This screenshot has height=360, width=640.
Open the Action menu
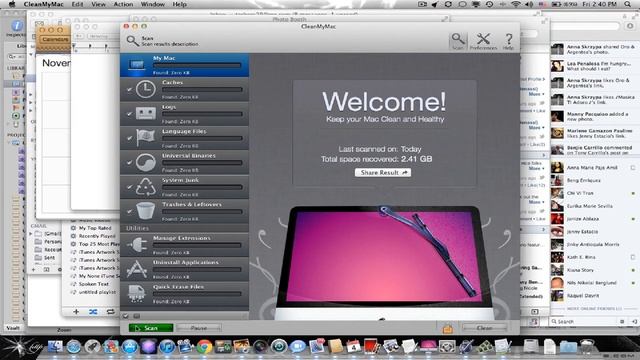(x=123, y=4)
